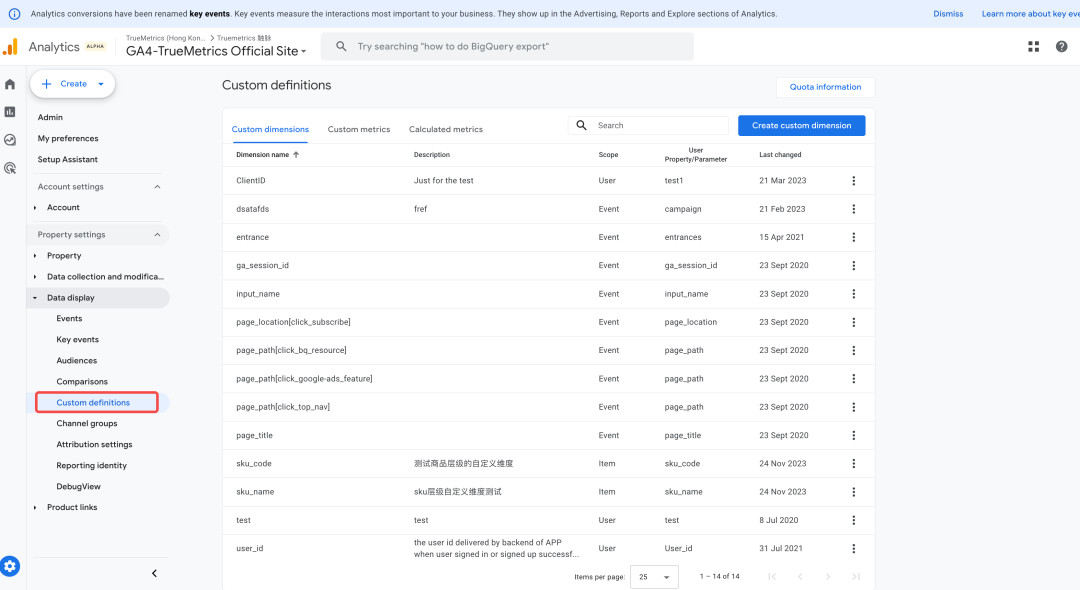This screenshot has height=590, width=1080.
Task: Collapse the side navigation with chevron
Action: point(154,573)
